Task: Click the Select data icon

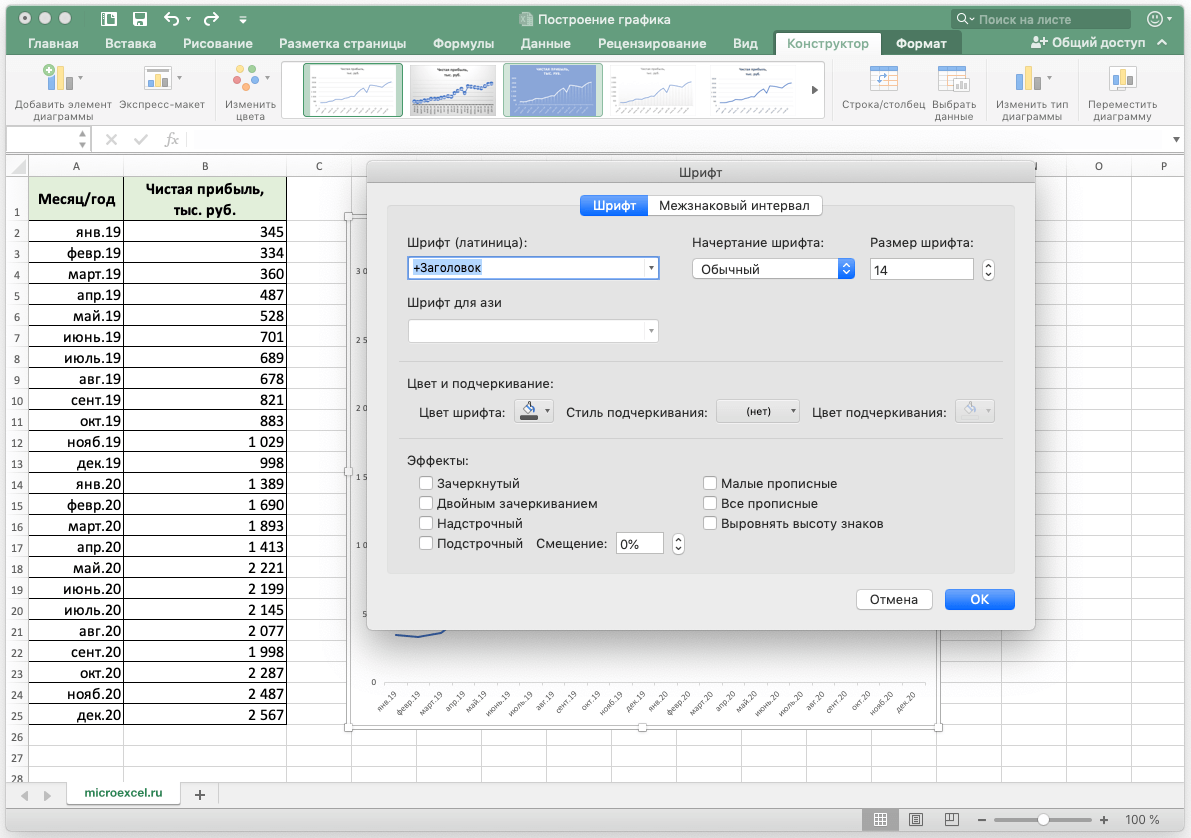Action: coord(952,78)
